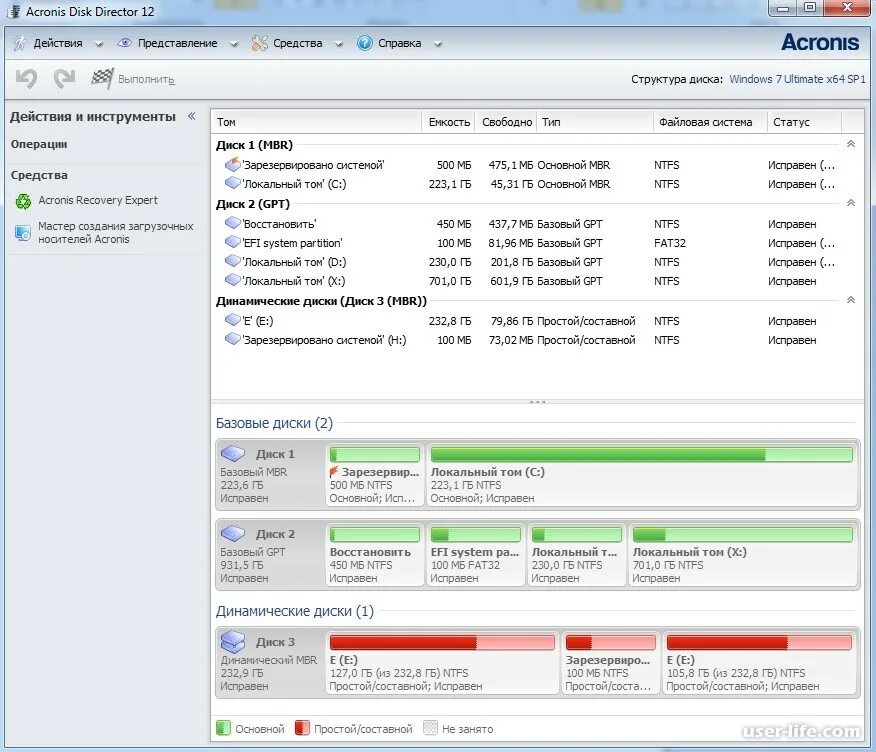Click the red Простой/составной legend swatch
Screen dimensions: 876x752
click(302, 728)
